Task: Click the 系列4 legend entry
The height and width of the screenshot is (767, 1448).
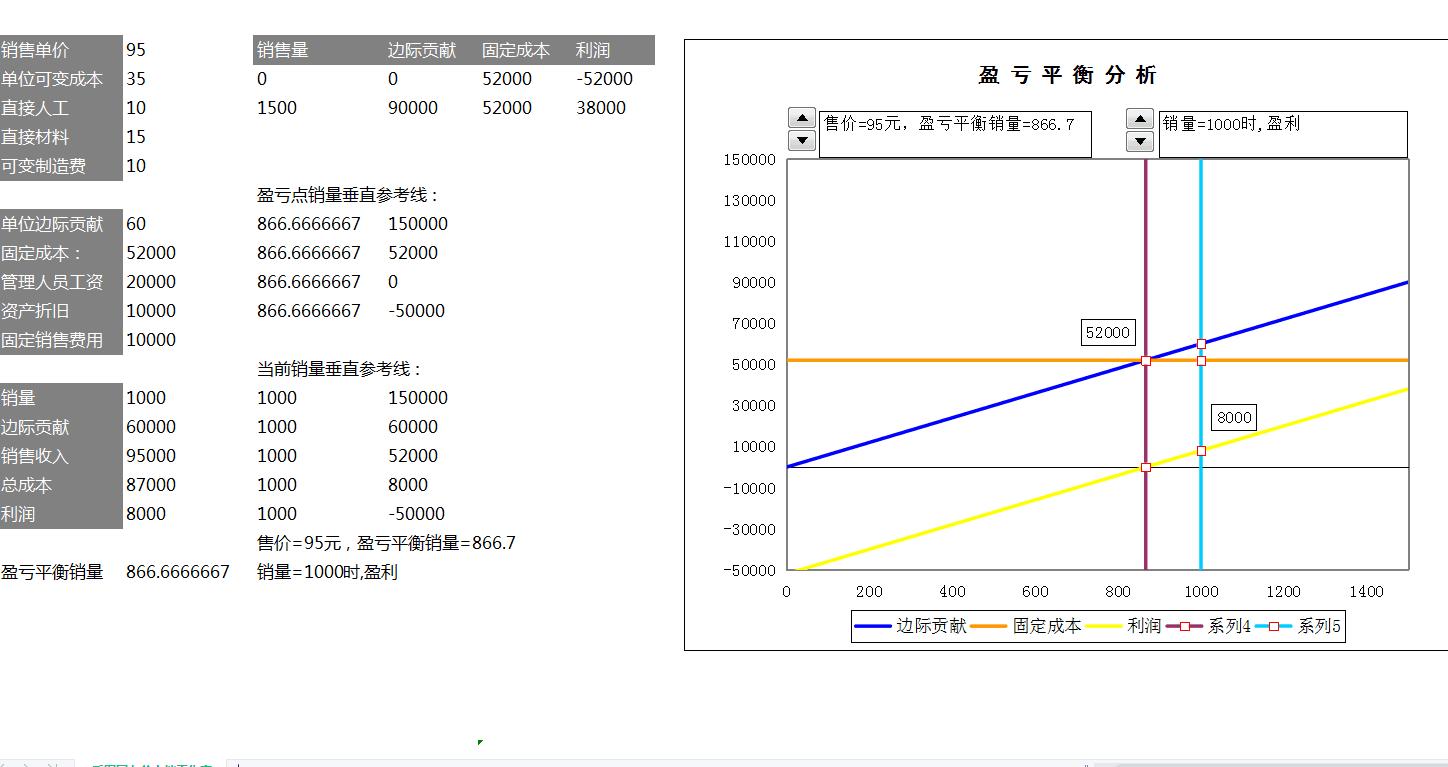Action: pyautogui.click(x=1229, y=625)
